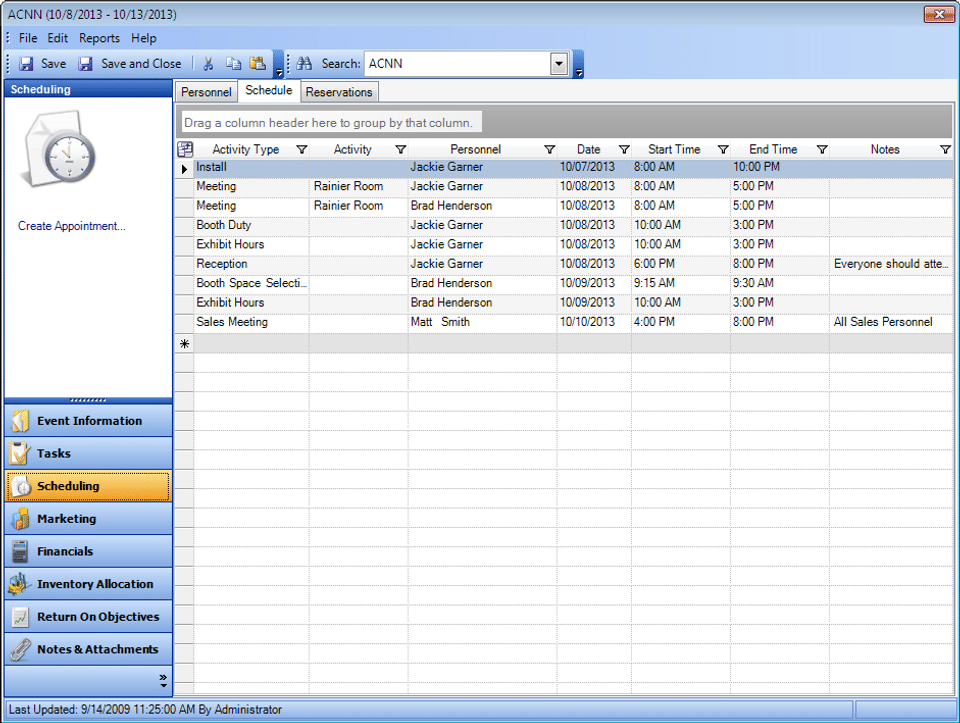Close the ACNN window
The image size is (960, 723).
coord(939,14)
